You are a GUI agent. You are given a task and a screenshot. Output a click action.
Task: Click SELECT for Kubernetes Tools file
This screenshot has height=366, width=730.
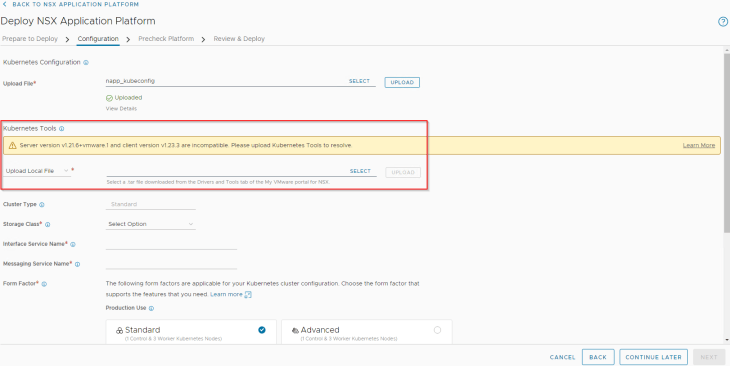pyautogui.click(x=360, y=171)
